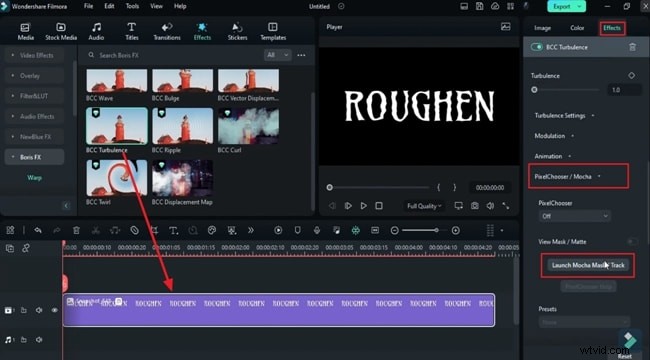Click the timeline zoom slider handle

point(436,230)
